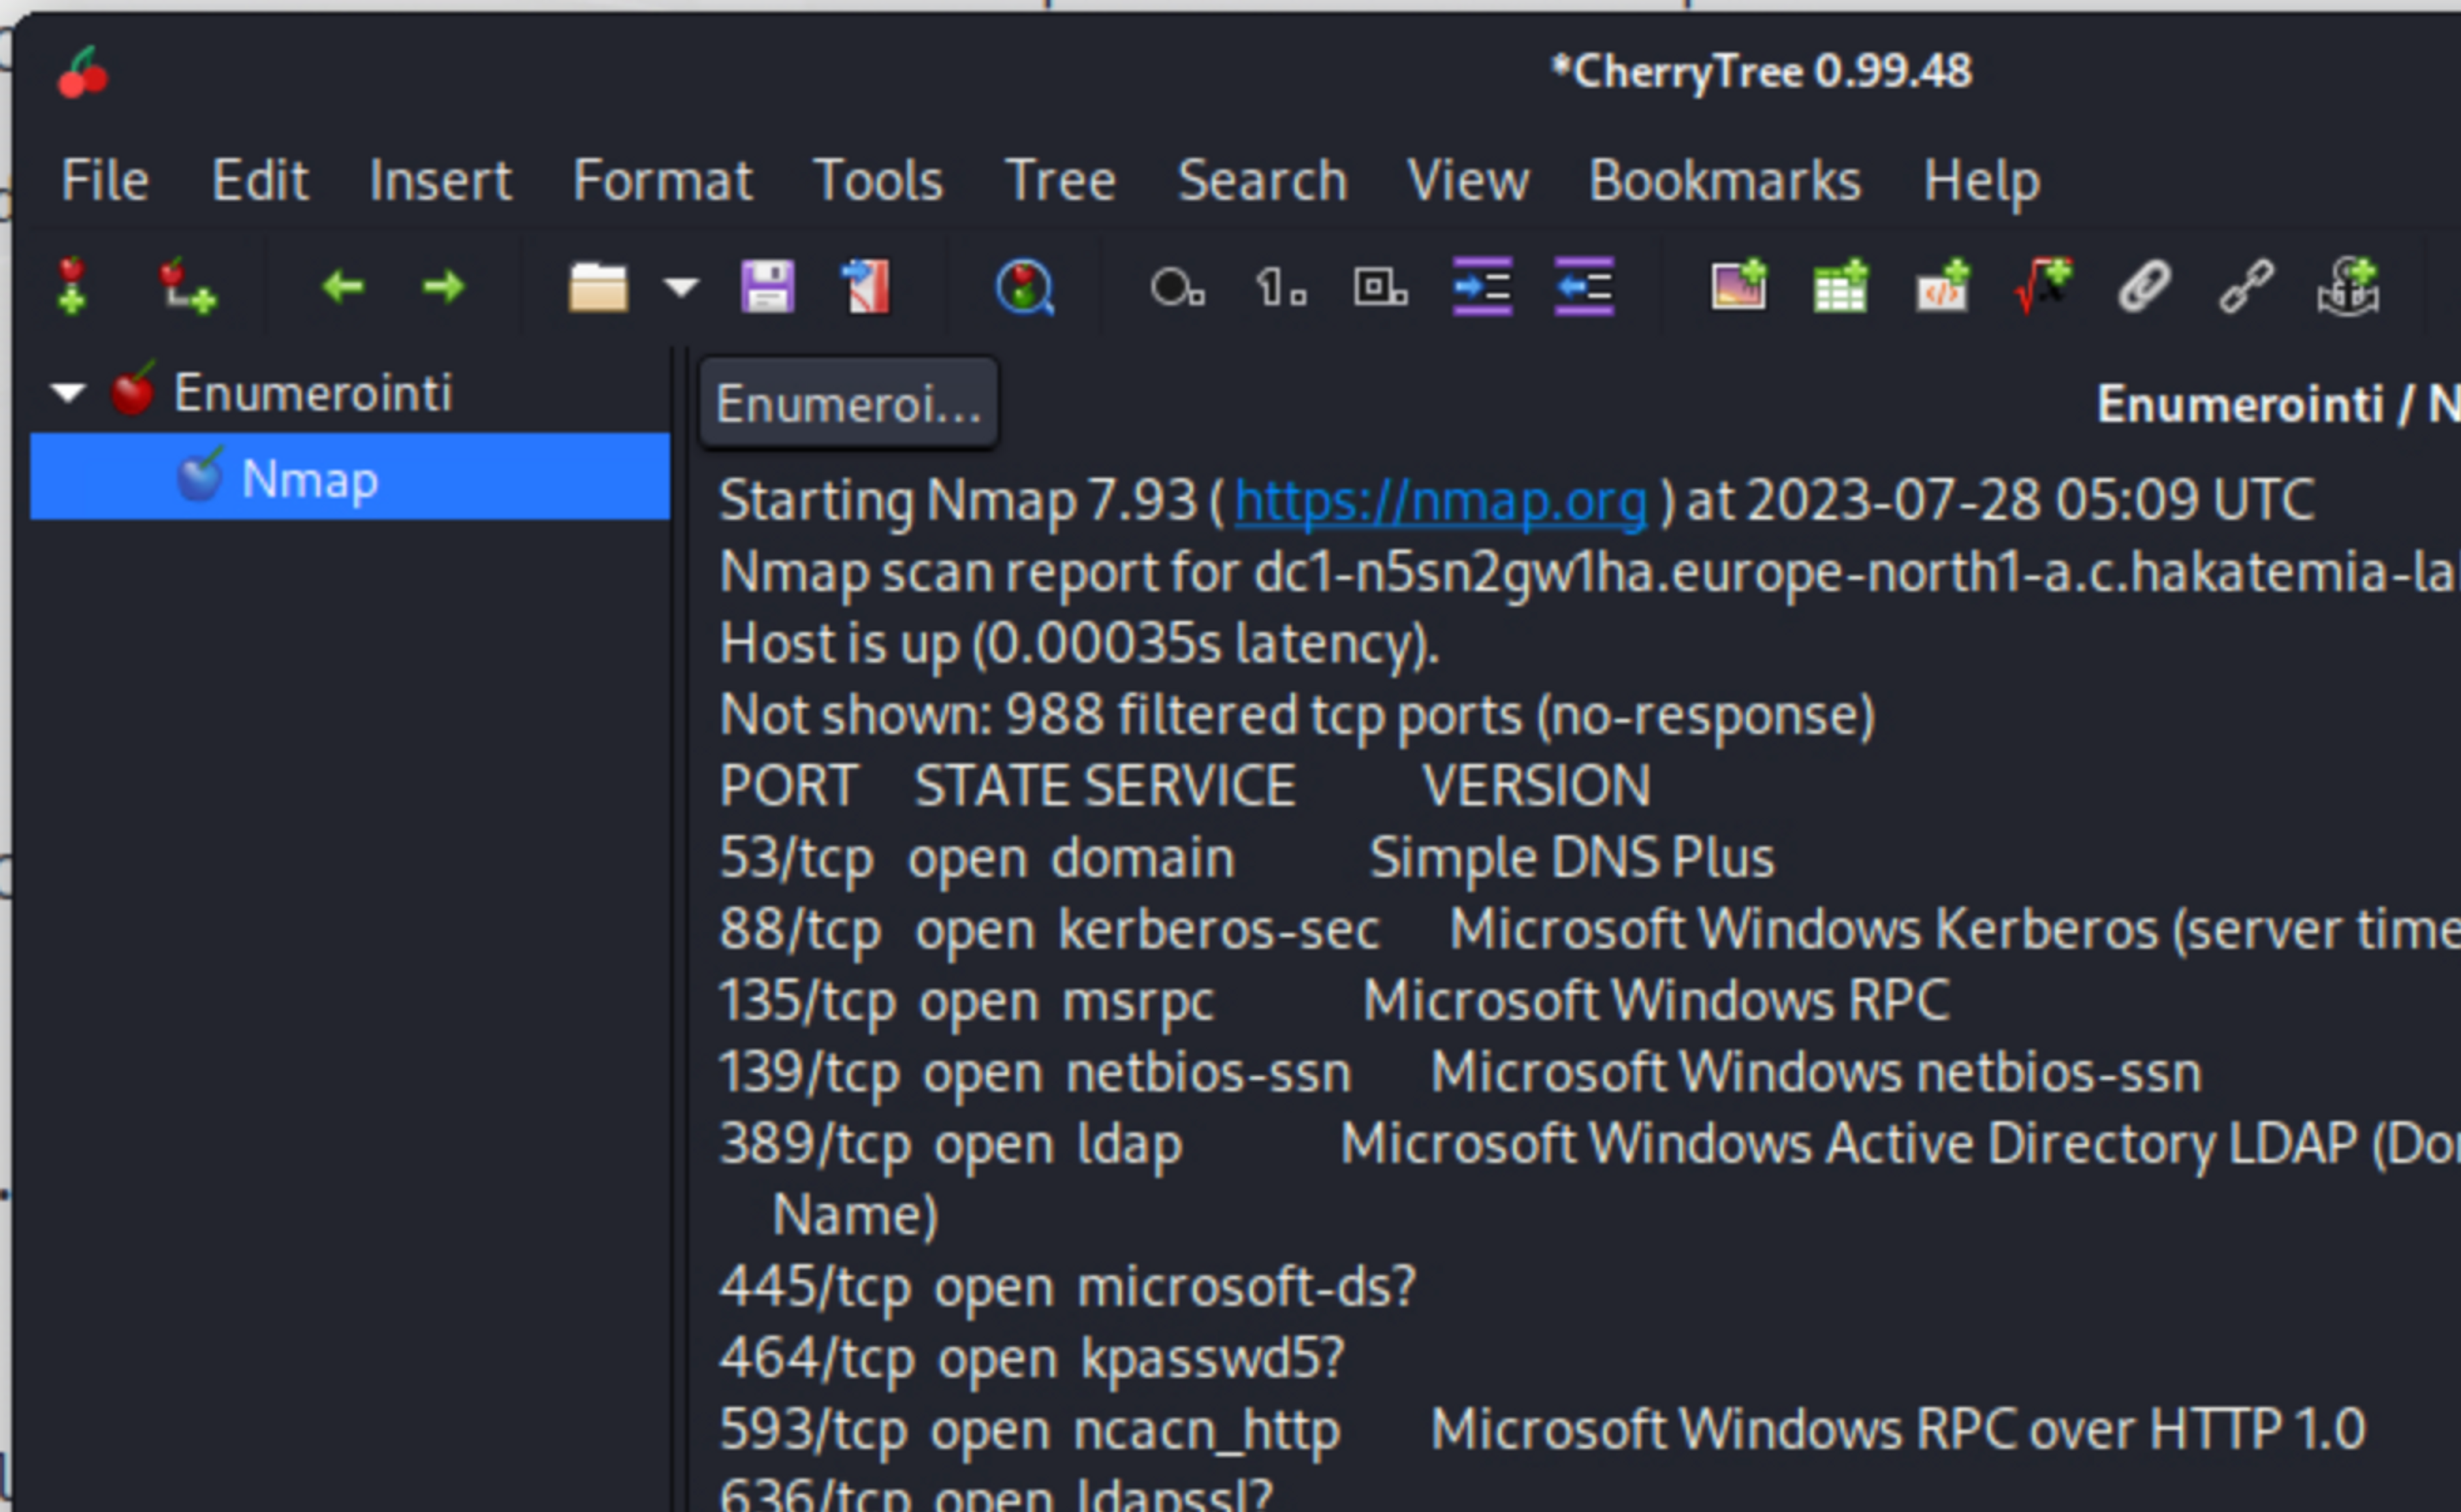Click the Add Sub Node icon
2461x1512 pixels.
(x=187, y=287)
